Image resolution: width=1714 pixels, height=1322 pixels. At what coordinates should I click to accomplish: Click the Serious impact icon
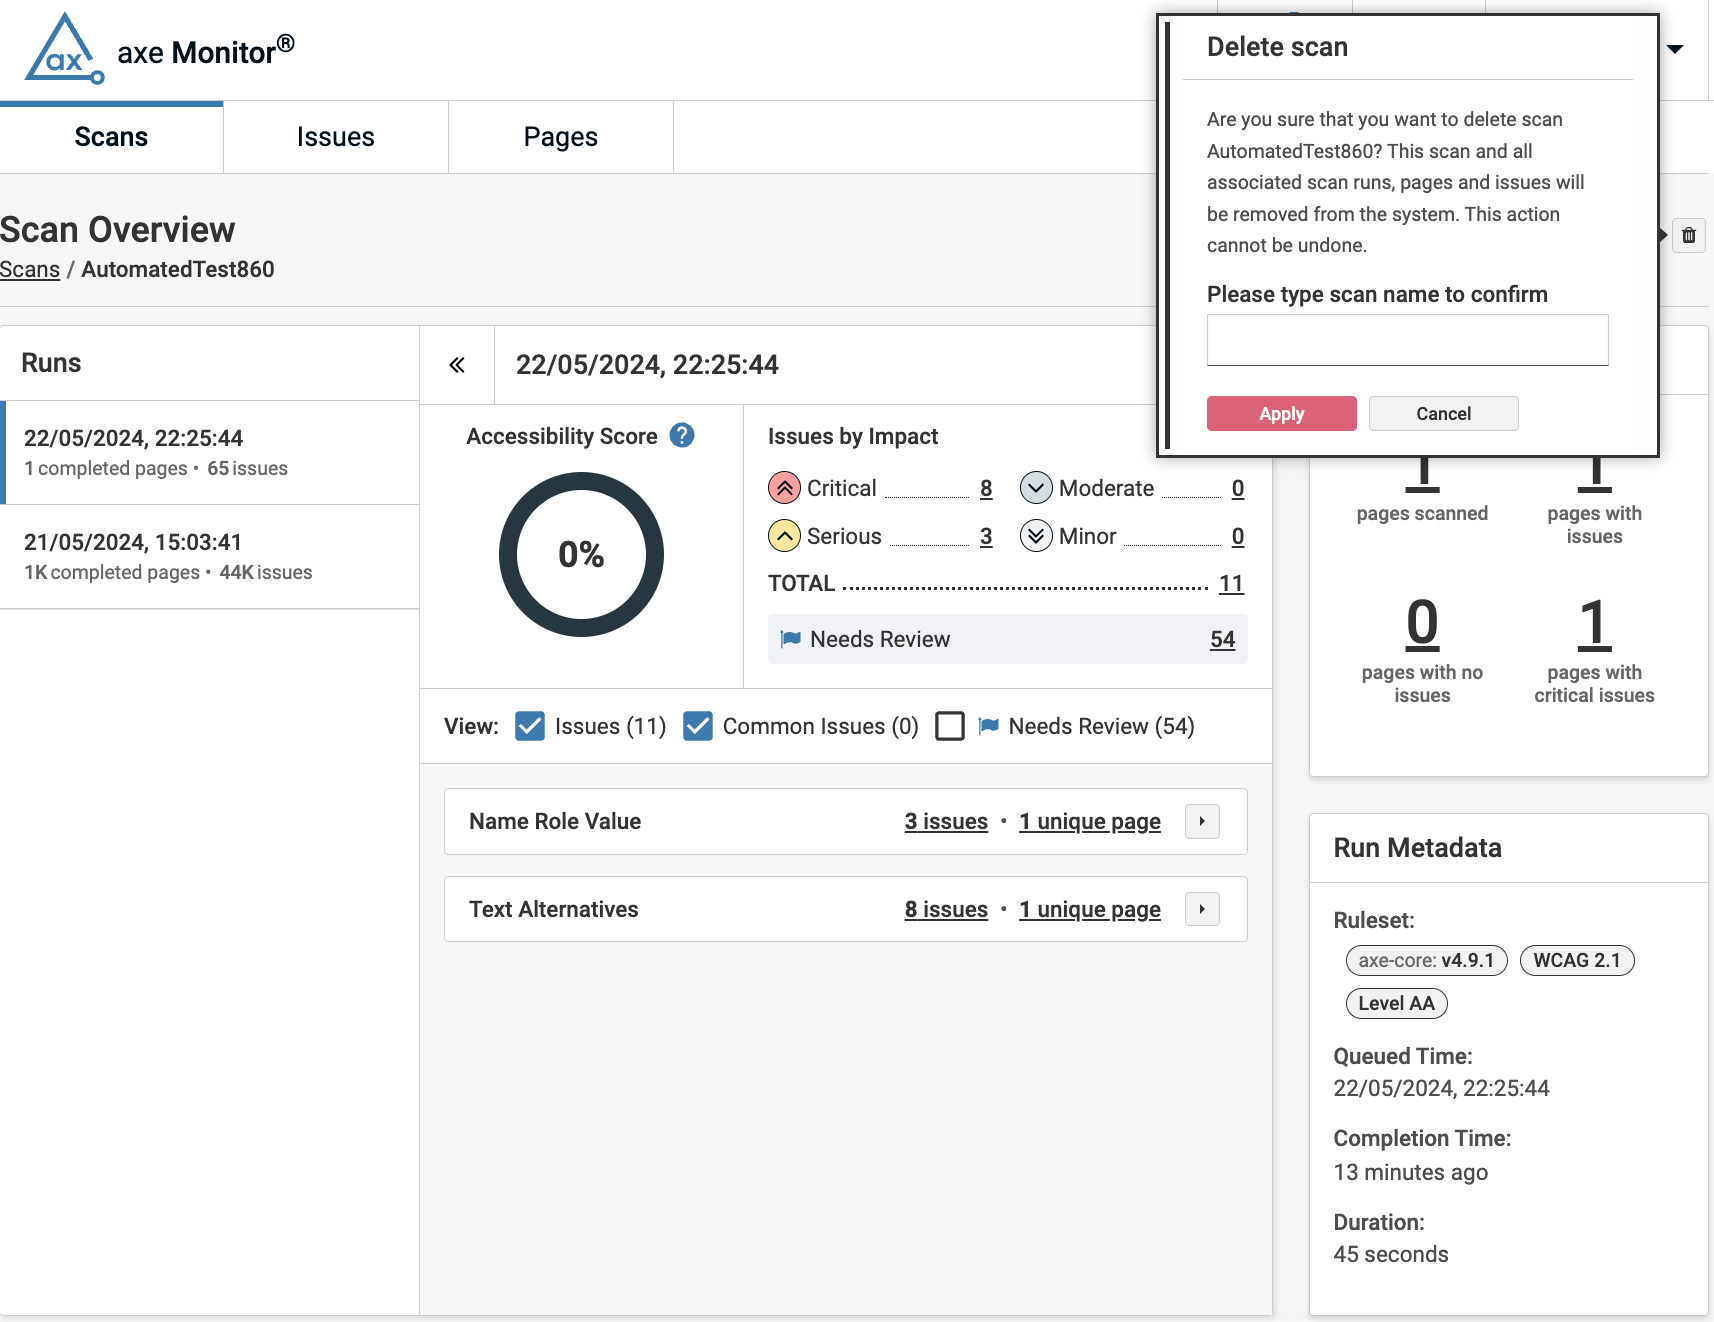[x=784, y=536]
